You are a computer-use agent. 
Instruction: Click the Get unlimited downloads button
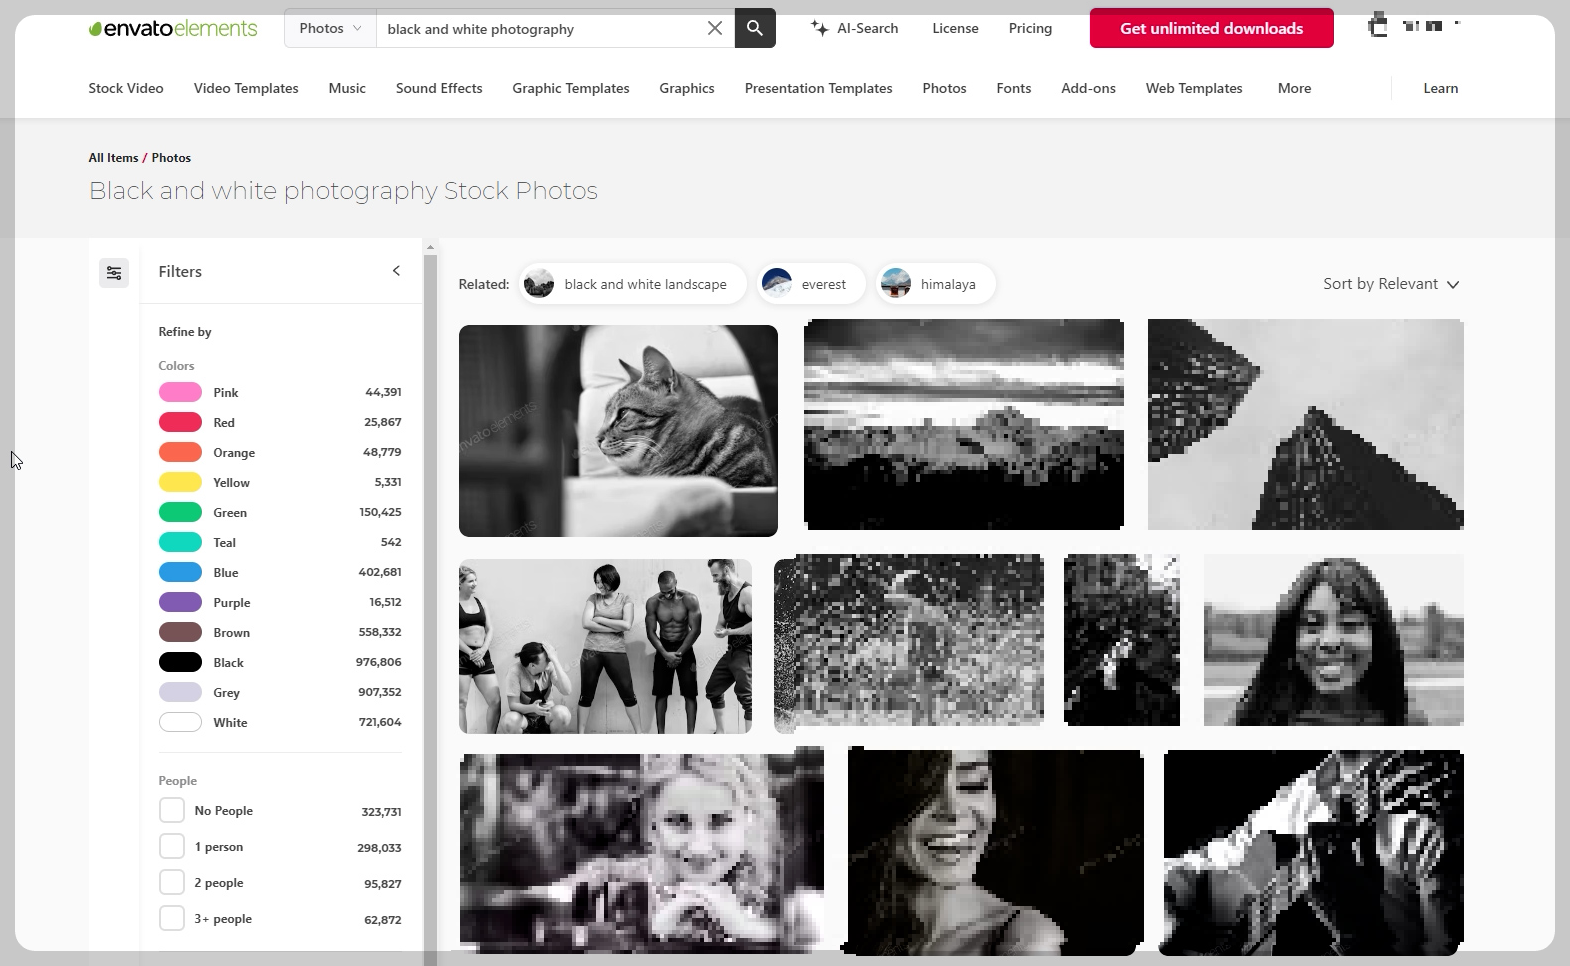coord(1212,28)
